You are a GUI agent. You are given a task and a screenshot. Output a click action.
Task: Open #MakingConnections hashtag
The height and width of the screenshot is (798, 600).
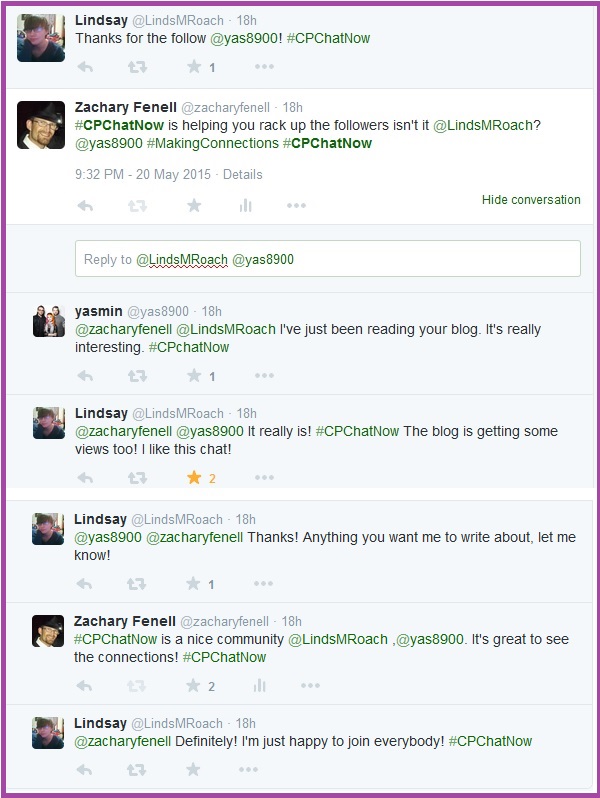(x=213, y=144)
